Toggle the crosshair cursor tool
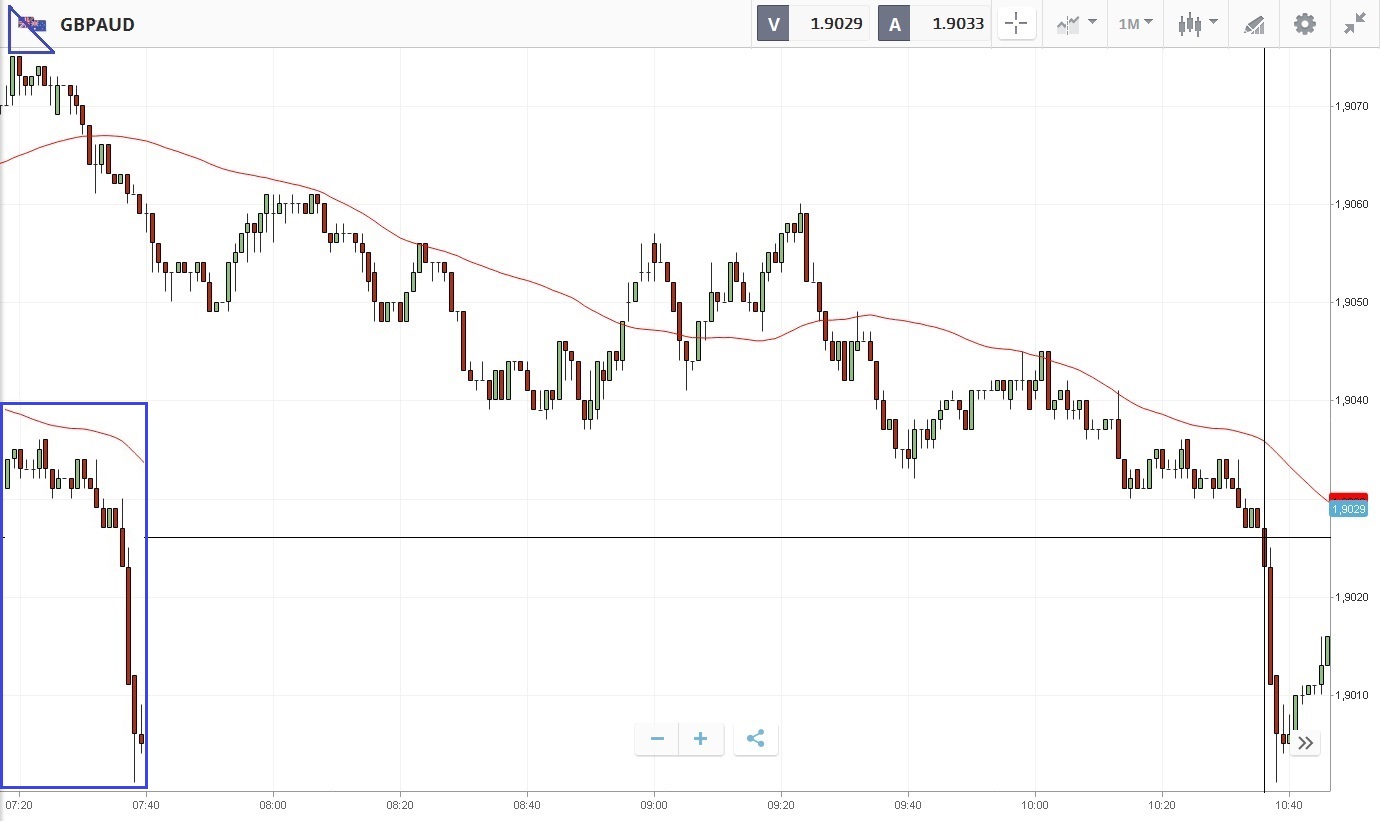 tap(1016, 24)
